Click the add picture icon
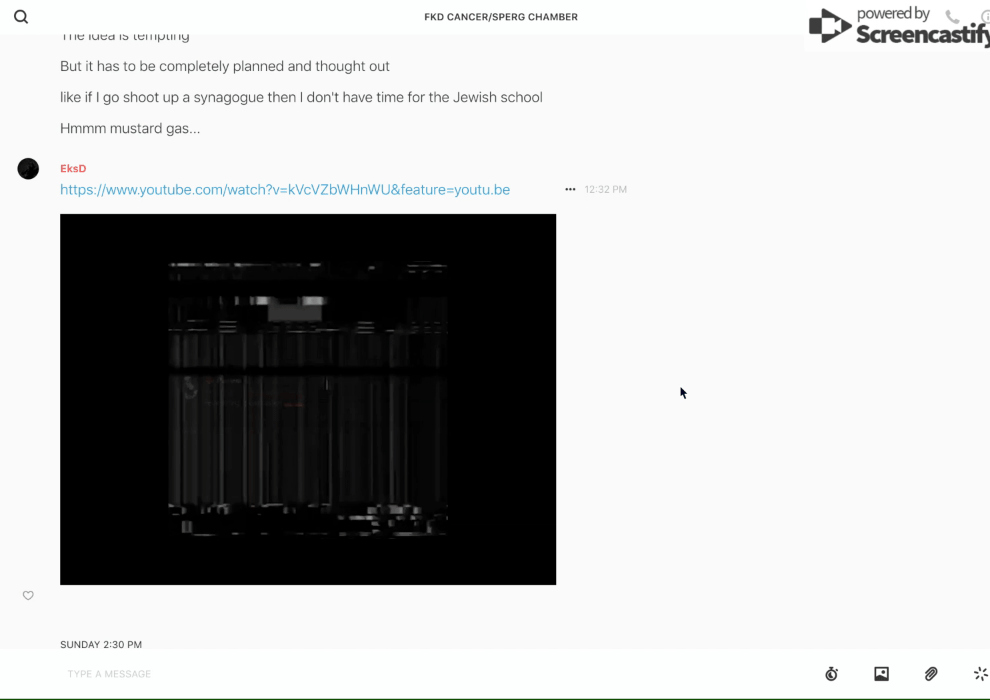The width and height of the screenshot is (990, 700). [x=881, y=674]
